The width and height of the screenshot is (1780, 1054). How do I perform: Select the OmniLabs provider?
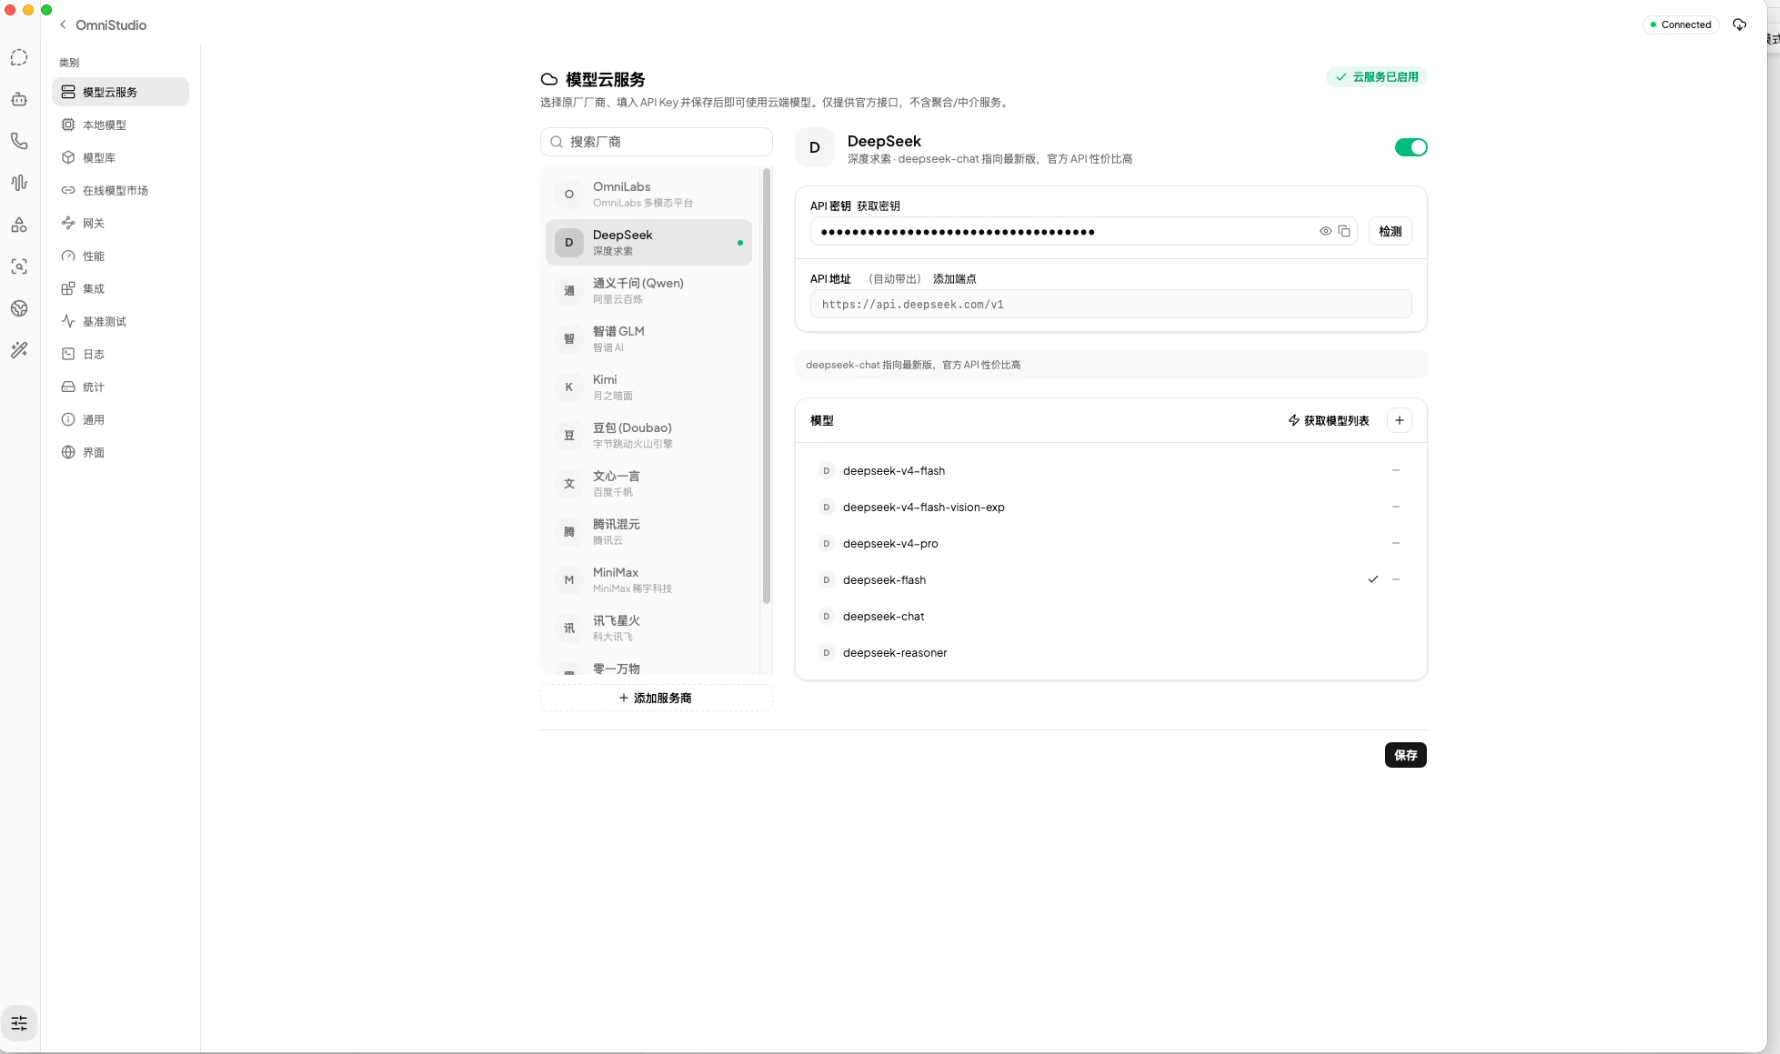pos(648,194)
